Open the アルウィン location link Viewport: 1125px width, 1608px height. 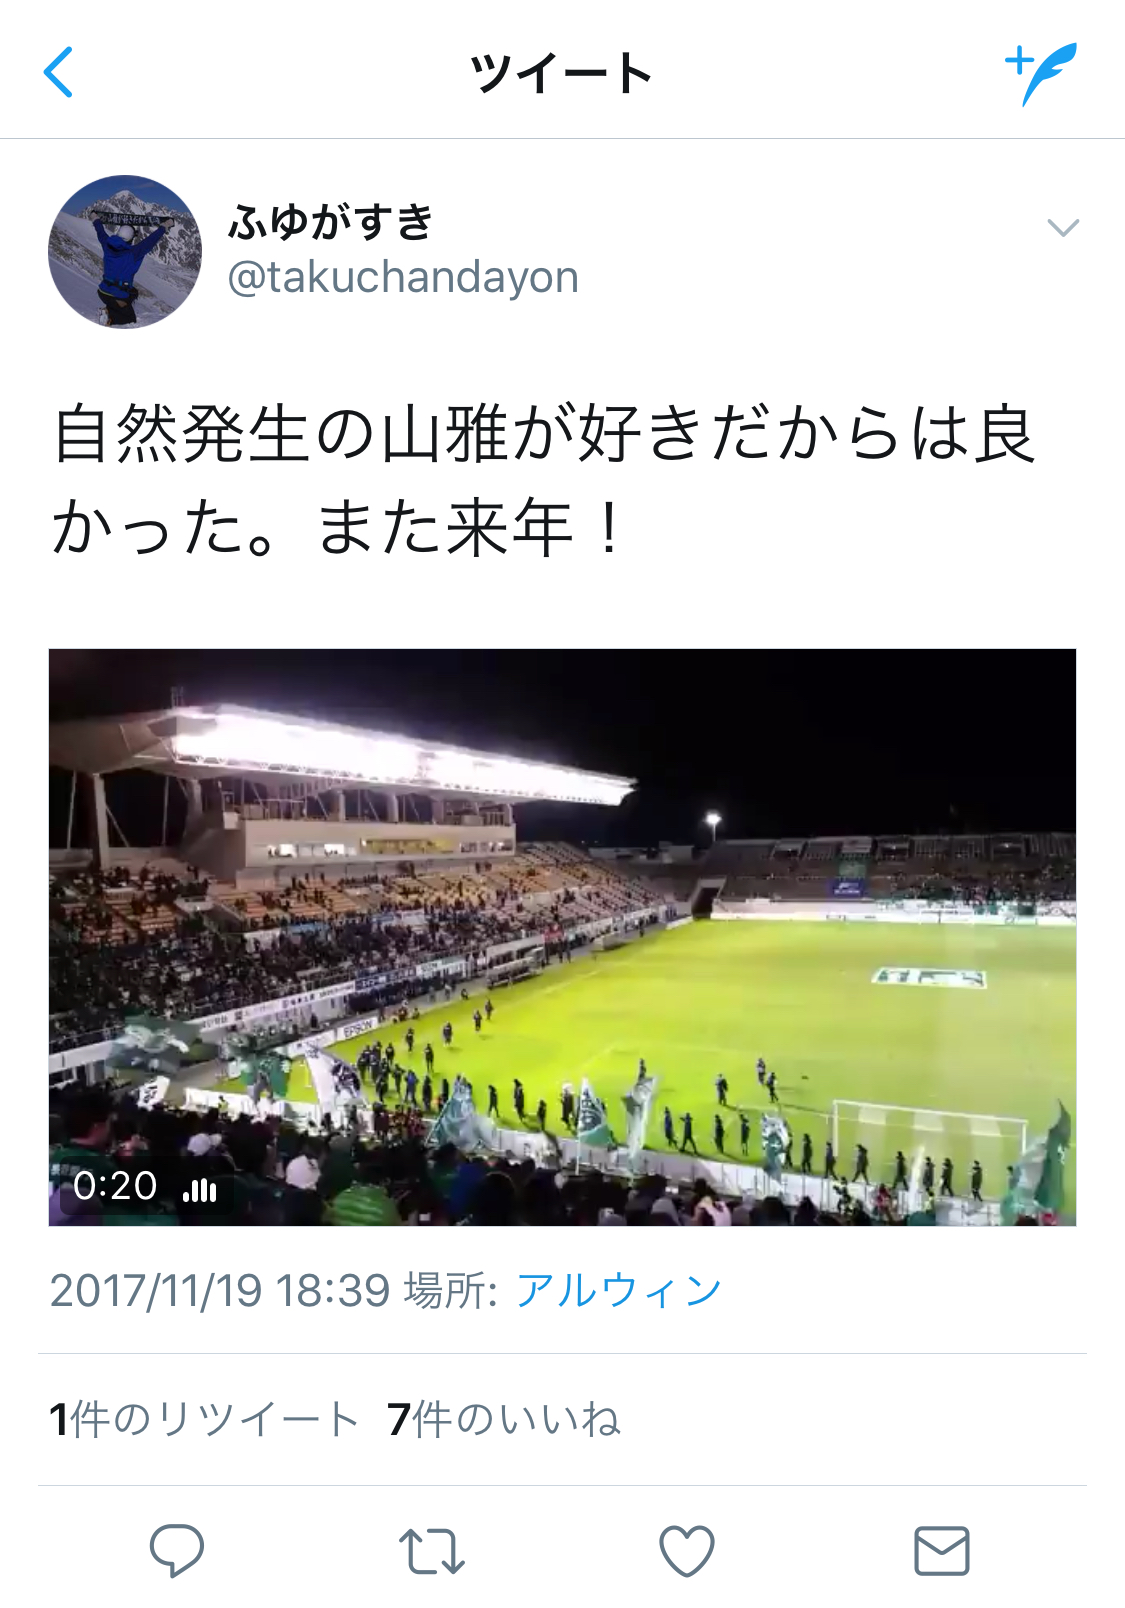click(618, 1290)
